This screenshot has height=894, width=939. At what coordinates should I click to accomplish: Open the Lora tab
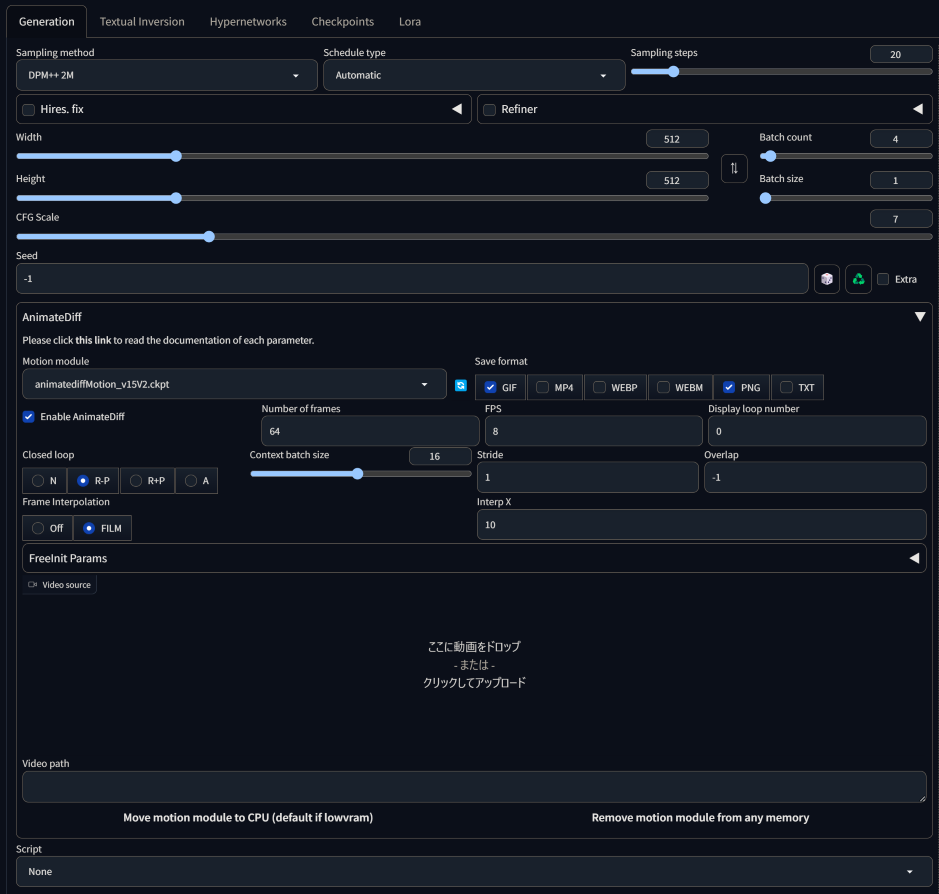coord(409,20)
